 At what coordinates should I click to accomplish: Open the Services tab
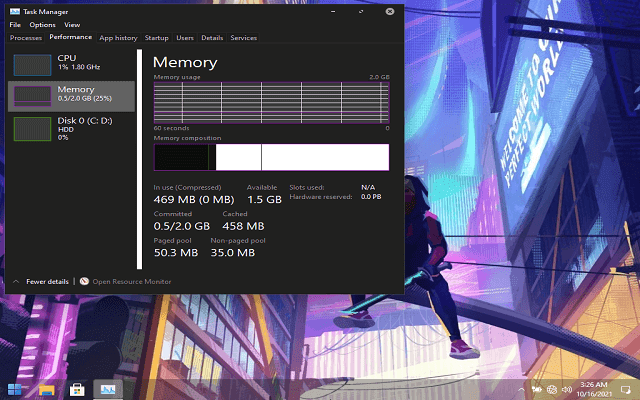[x=244, y=38]
